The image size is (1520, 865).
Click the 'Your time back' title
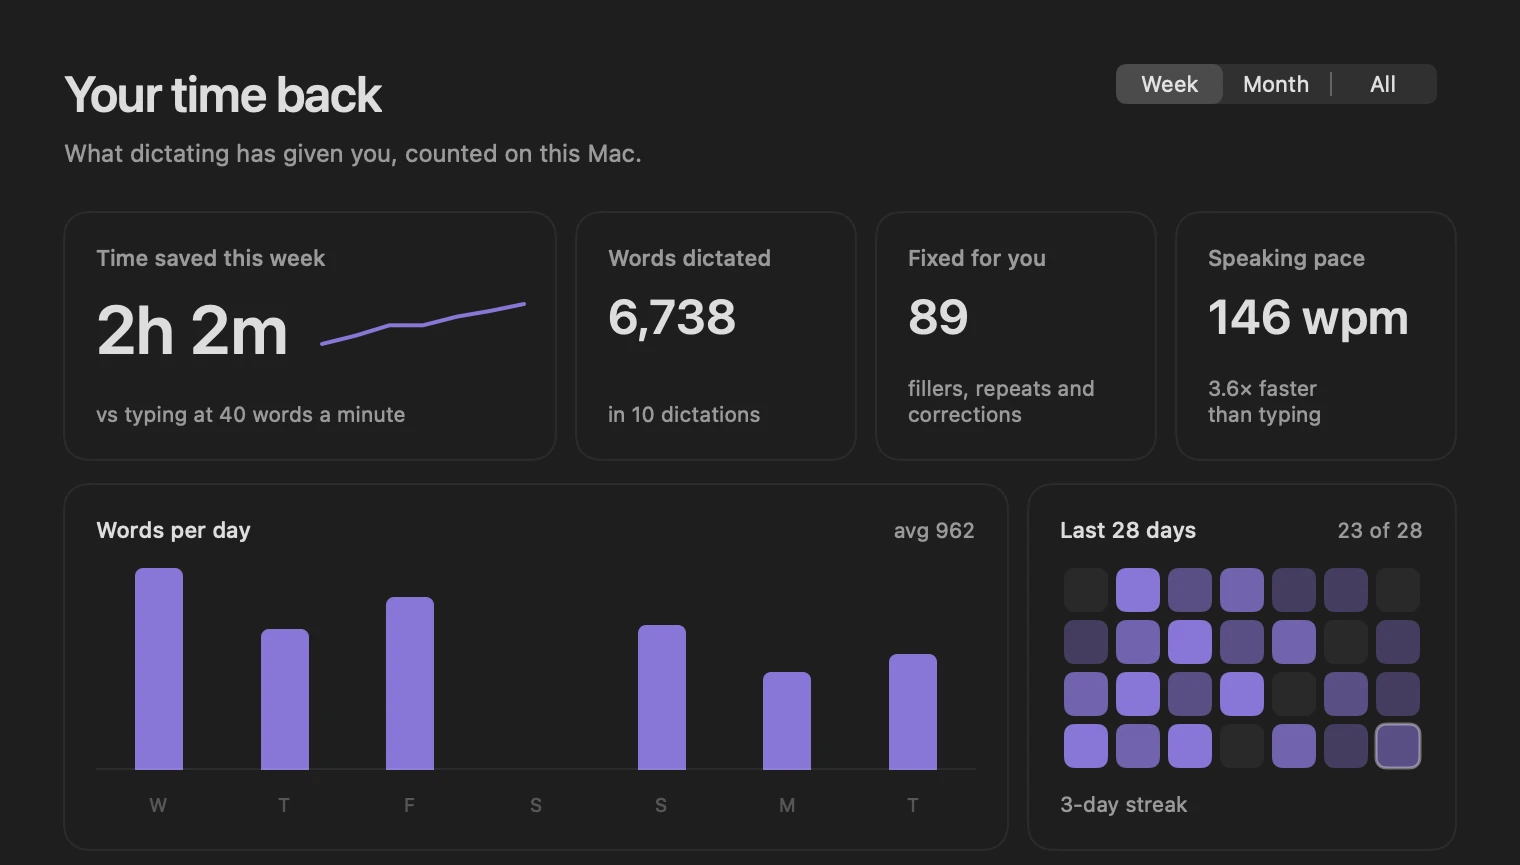click(x=223, y=96)
